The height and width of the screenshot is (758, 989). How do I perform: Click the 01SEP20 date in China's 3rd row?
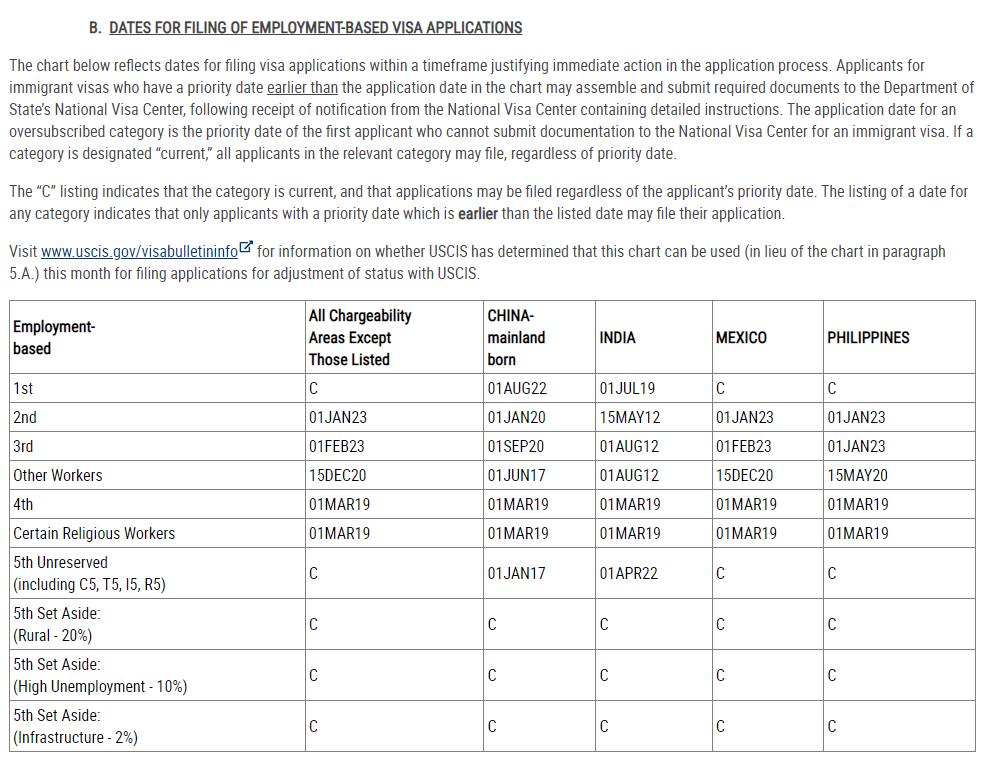click(x=516, y=447)
